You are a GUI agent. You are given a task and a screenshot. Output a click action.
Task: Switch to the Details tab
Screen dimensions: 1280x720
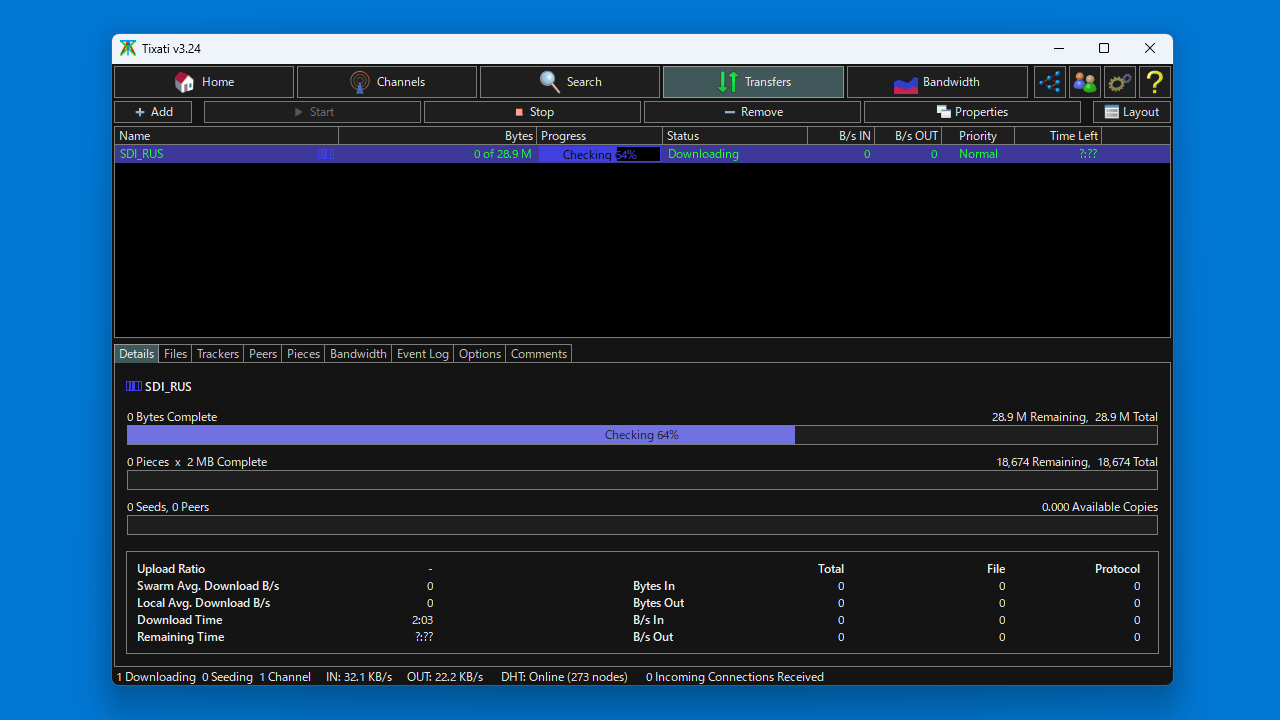(137, 354)
